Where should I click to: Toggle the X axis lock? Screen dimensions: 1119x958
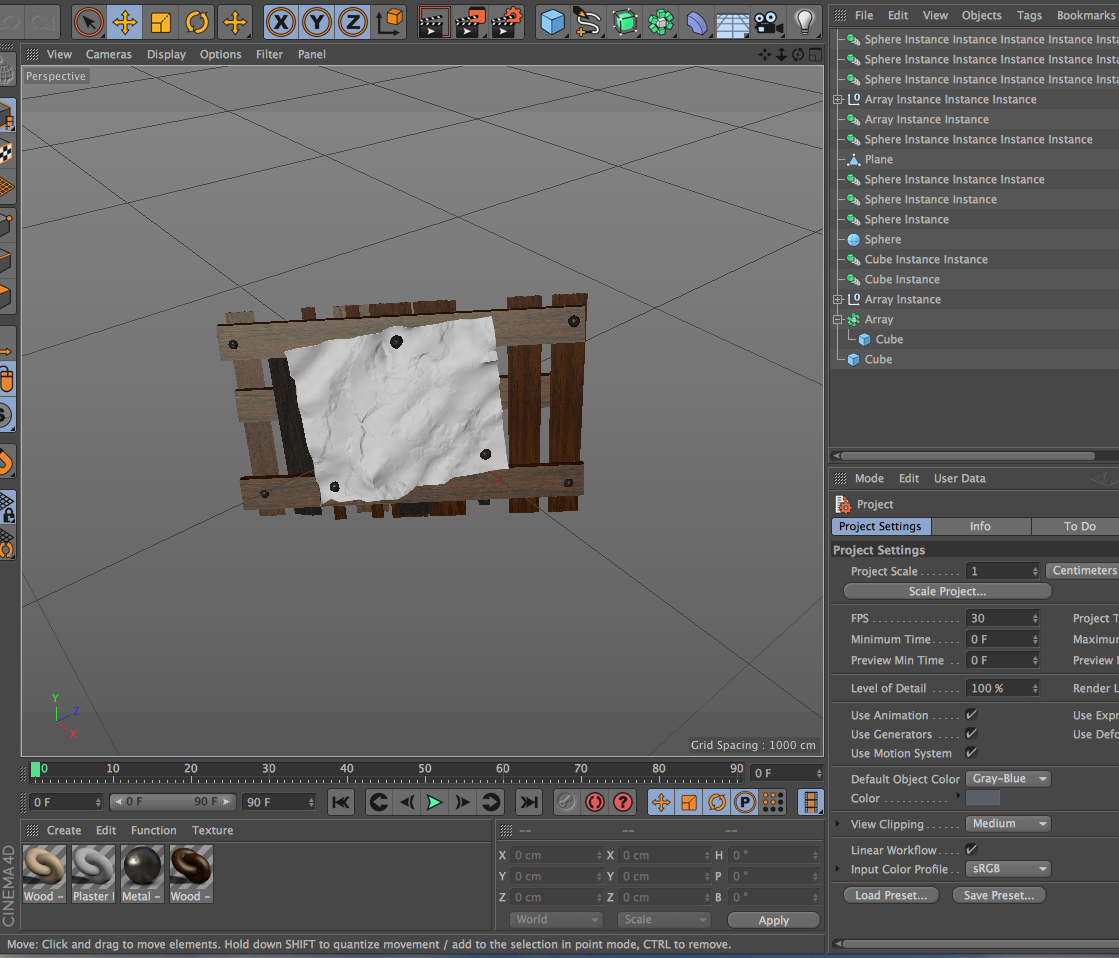282,21
